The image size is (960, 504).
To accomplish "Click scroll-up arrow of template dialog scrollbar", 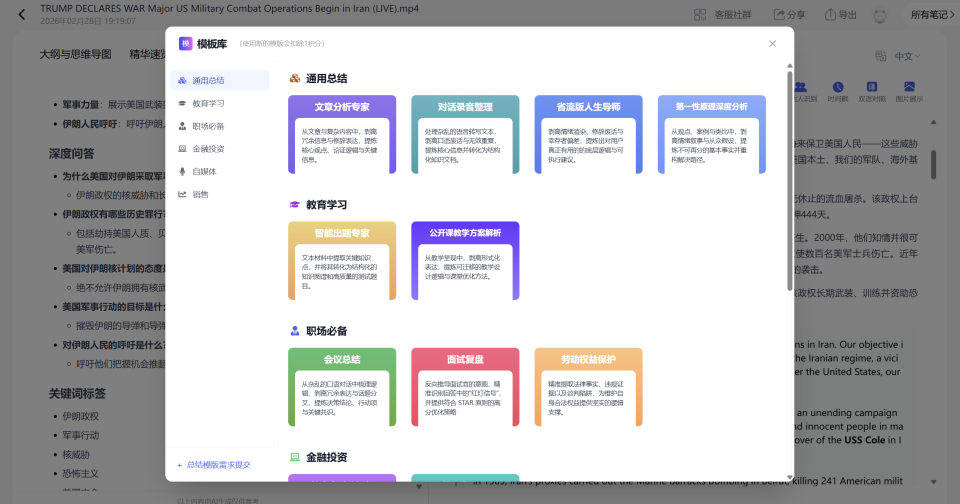I will pos(789,66).
